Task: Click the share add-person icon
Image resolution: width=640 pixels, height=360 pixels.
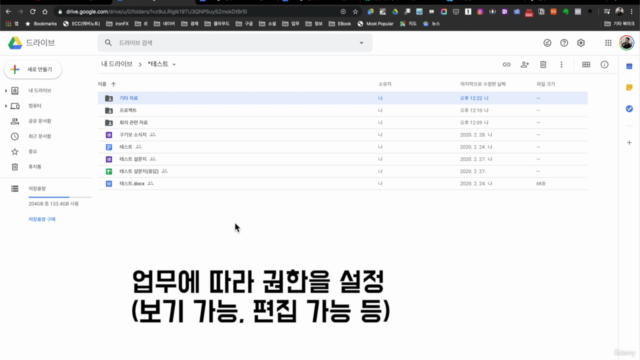Action: pyautogui.click(x=525, y=64)
